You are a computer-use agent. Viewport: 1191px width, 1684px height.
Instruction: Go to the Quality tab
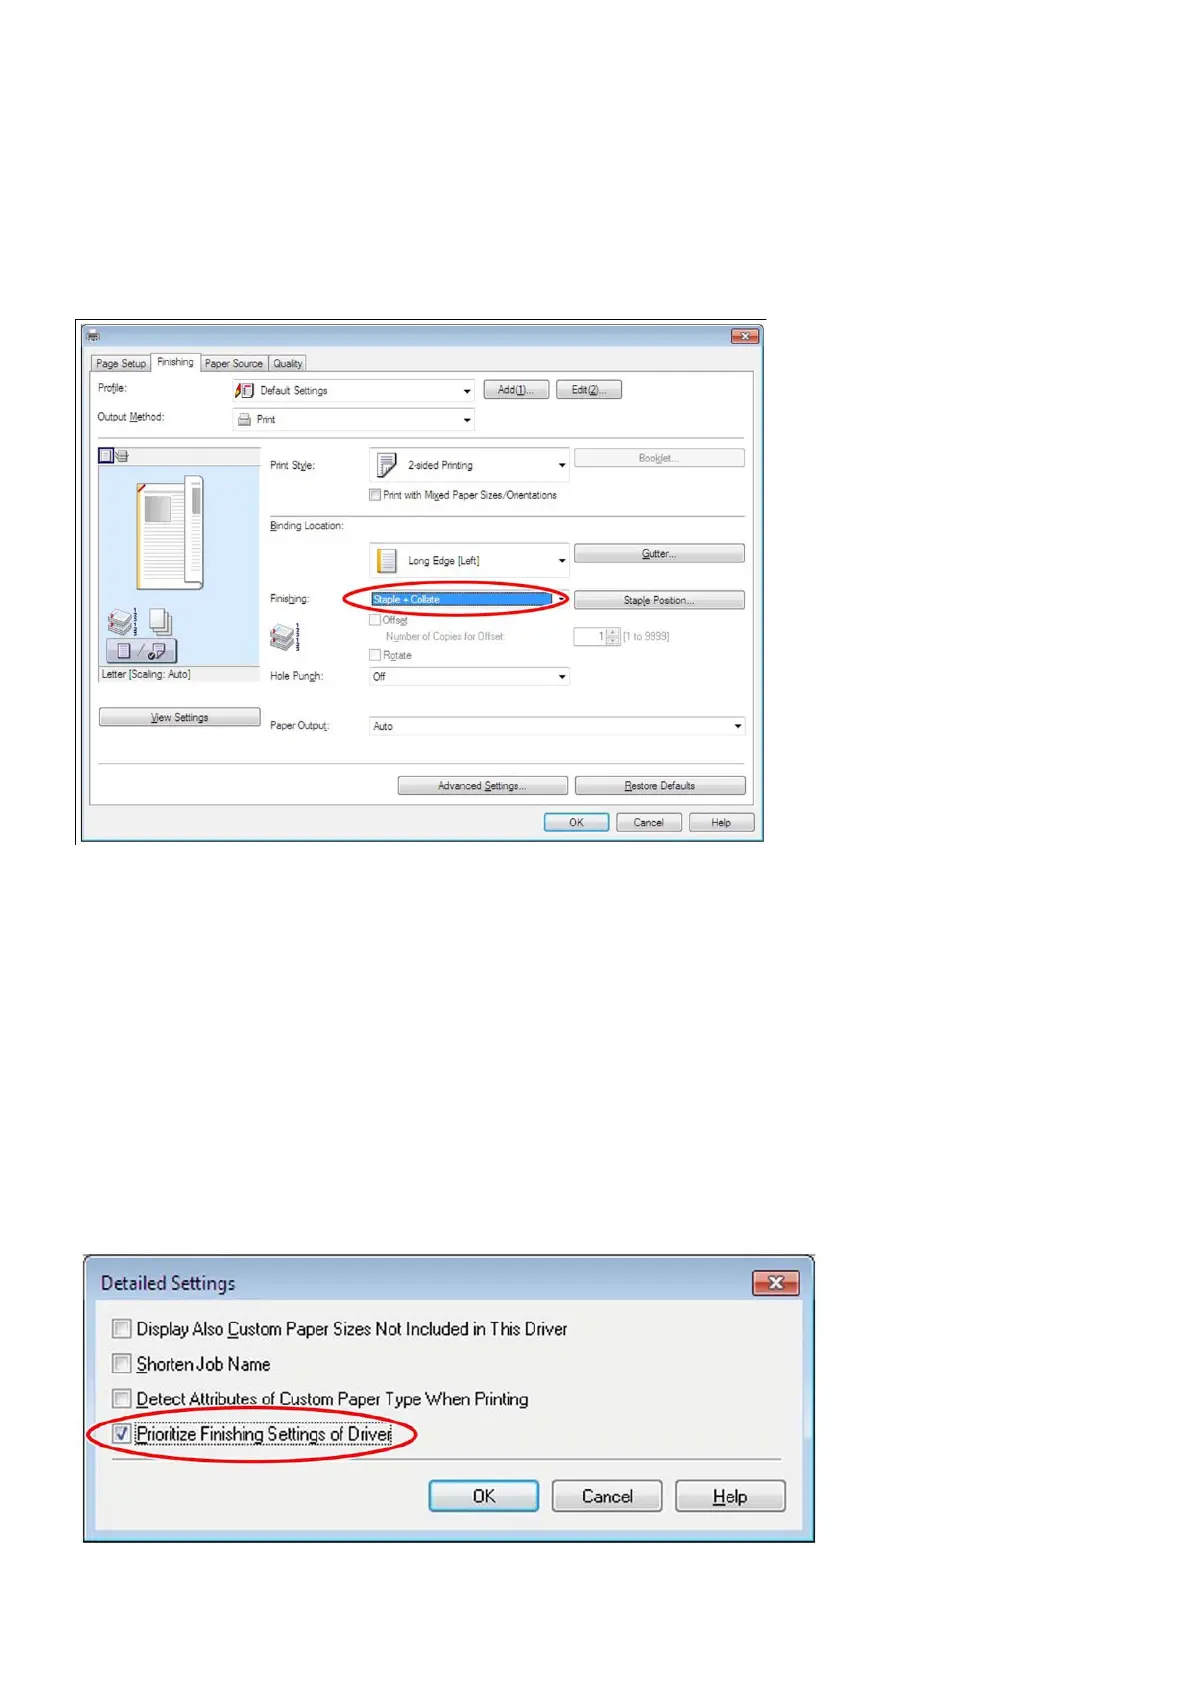pos(288,364)
